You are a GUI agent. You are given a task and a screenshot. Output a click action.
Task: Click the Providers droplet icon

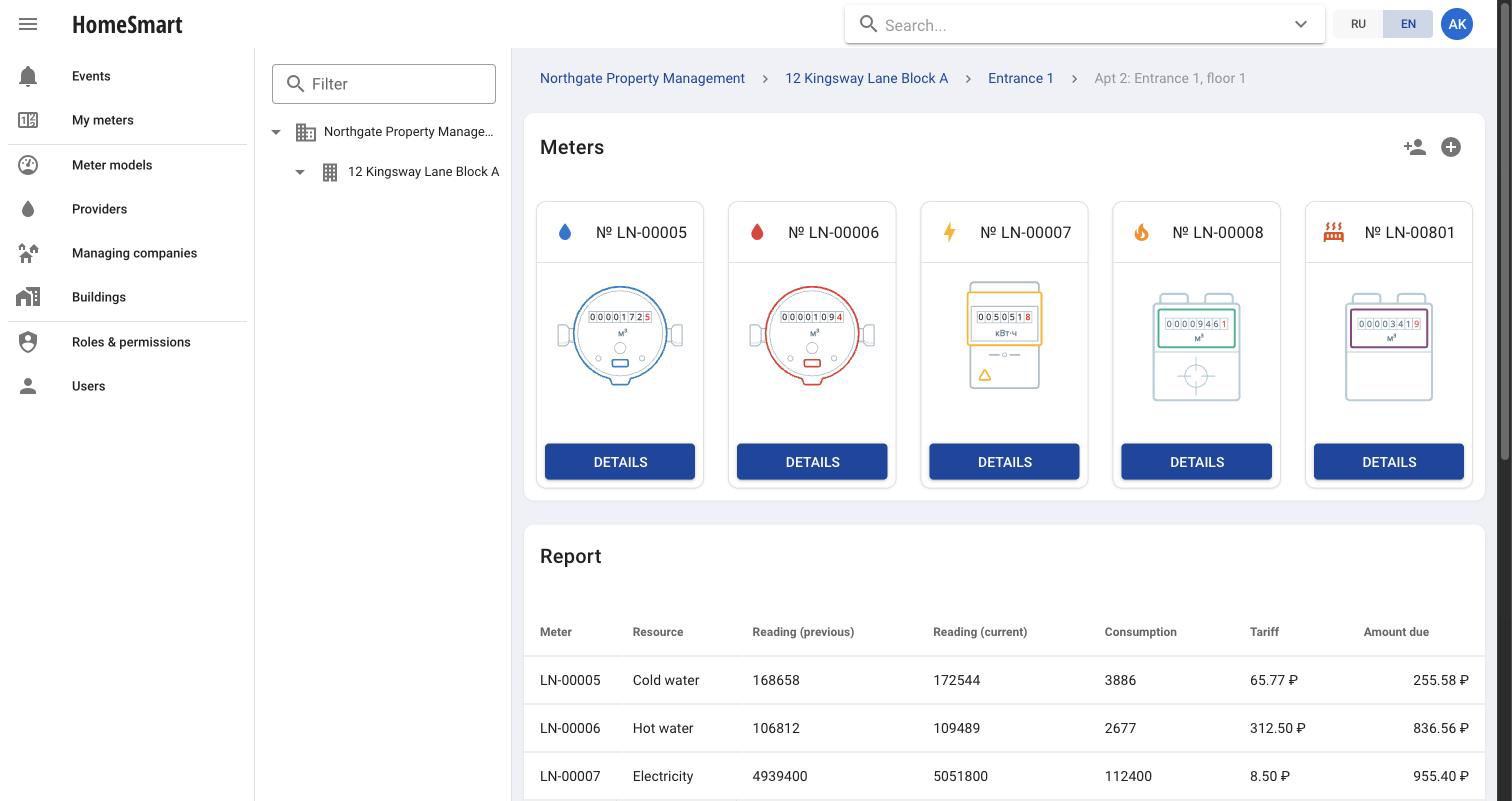point(28,209)
